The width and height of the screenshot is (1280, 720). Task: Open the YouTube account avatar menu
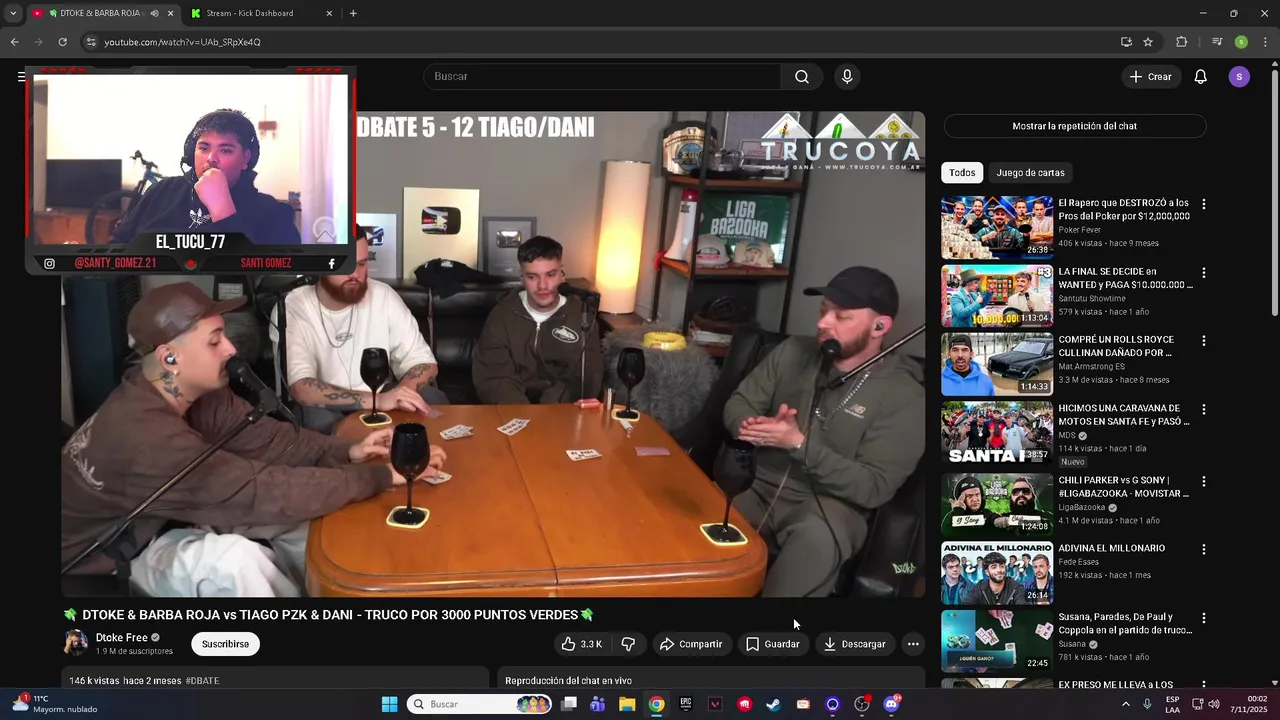click(x=1239, y=77)
